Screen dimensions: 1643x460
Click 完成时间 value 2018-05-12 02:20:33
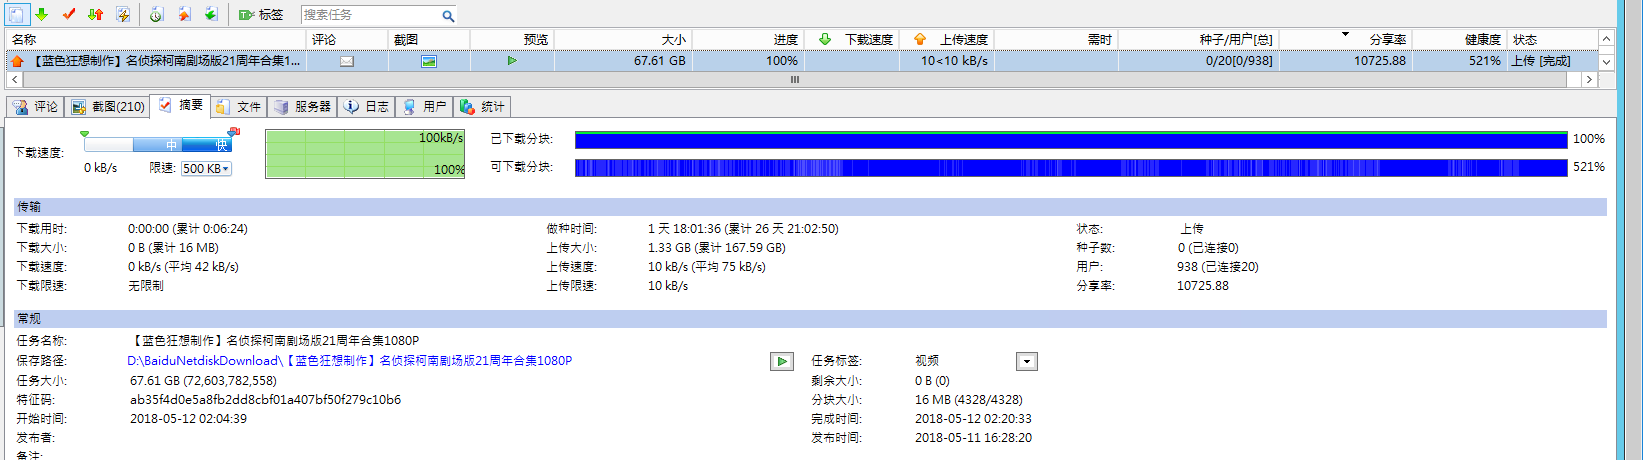(973, 419)
